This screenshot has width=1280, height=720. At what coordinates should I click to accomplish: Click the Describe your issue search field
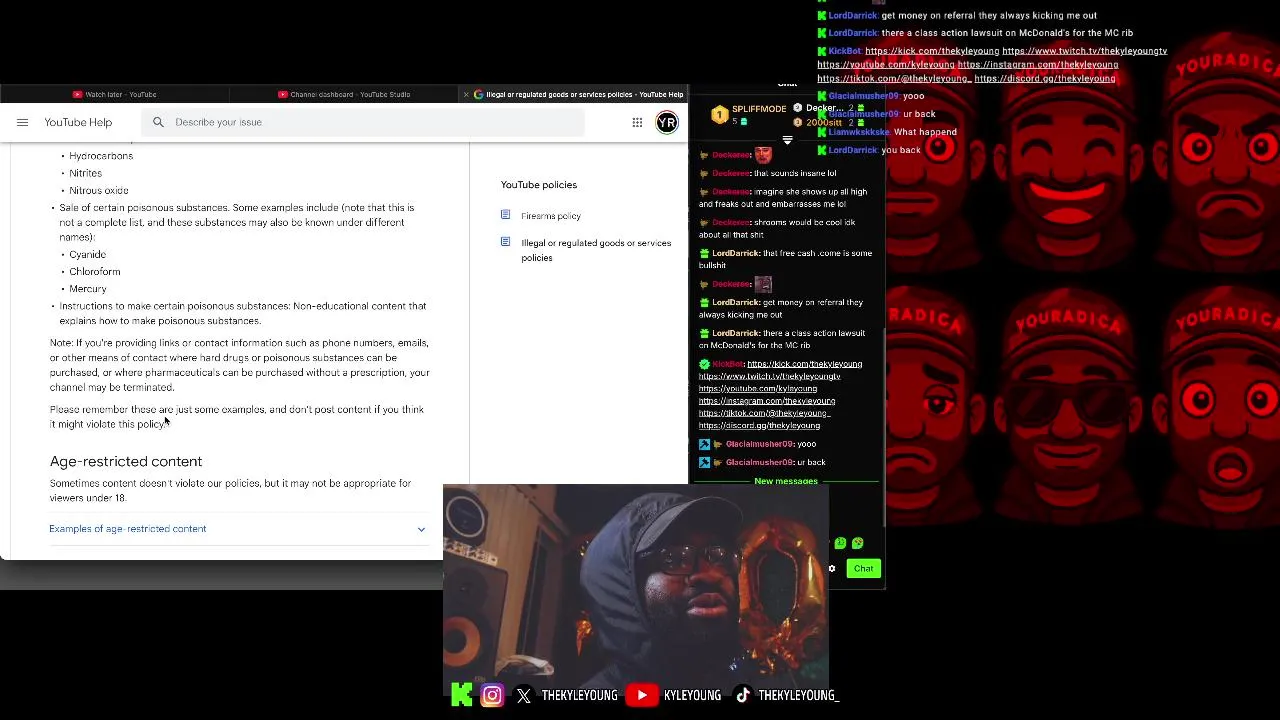365,122
